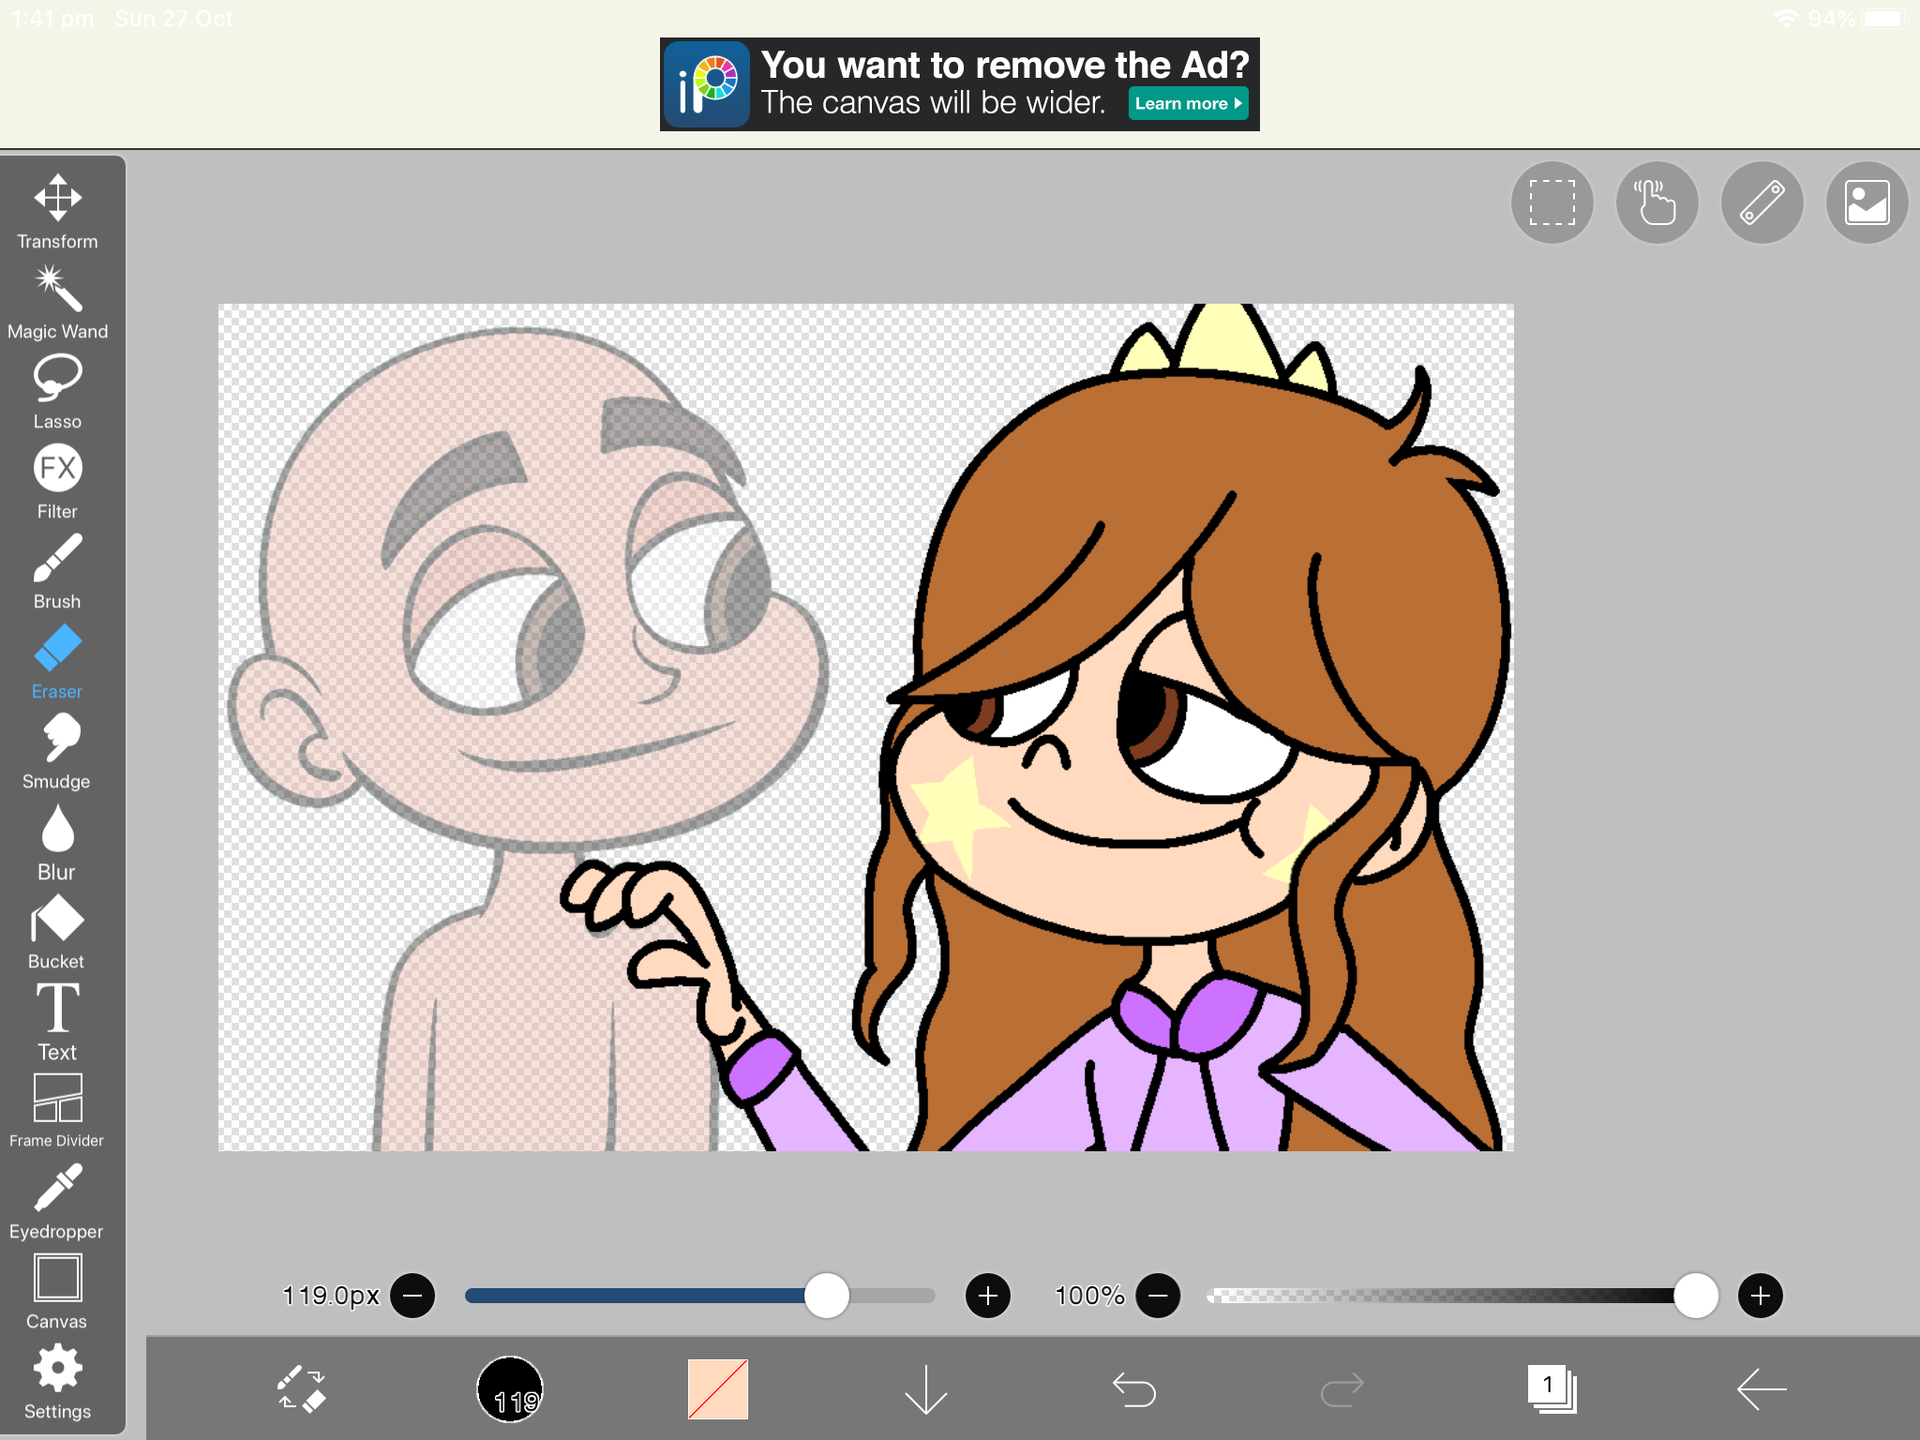Undo the last stroke
The width and height of the screenshot is (1920, 1440).
pos(1134,1389)
